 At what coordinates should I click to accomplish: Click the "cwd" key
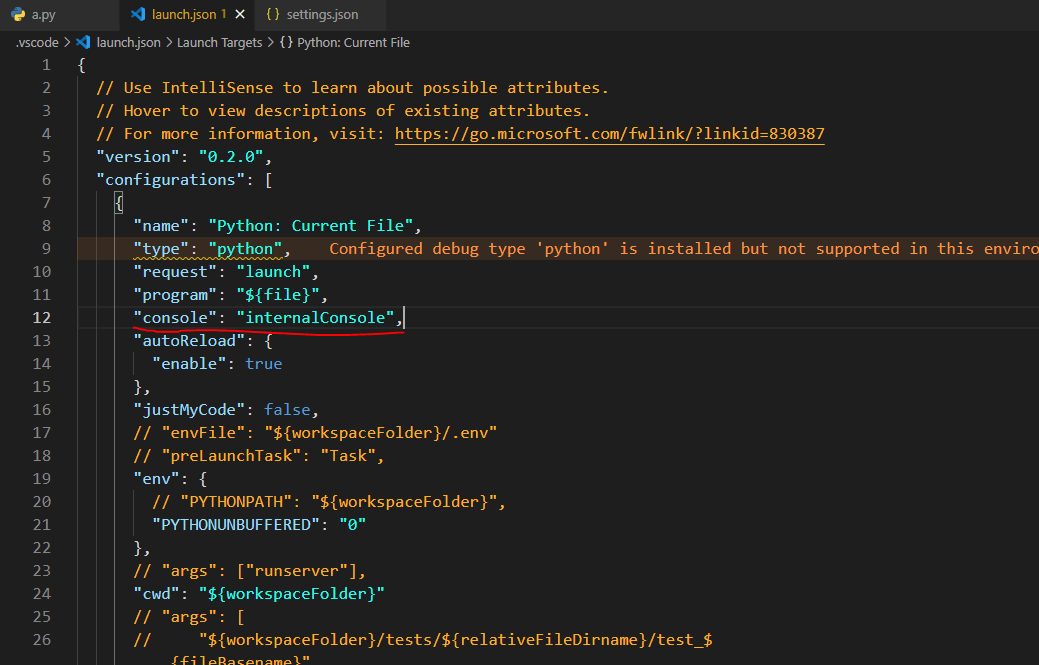pyautogui.click(x=156, y=593)
